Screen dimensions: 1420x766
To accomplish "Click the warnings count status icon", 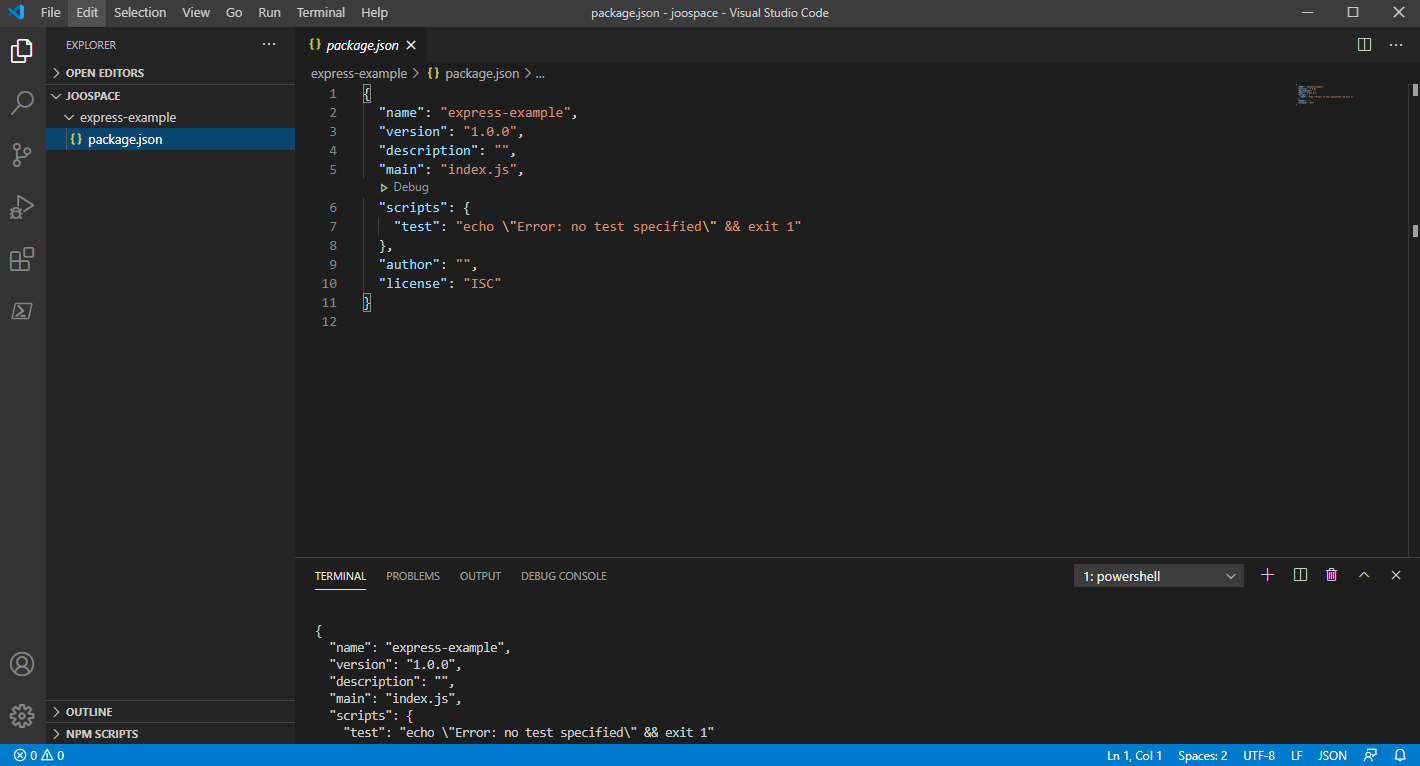I will click(x=53, y=756).
